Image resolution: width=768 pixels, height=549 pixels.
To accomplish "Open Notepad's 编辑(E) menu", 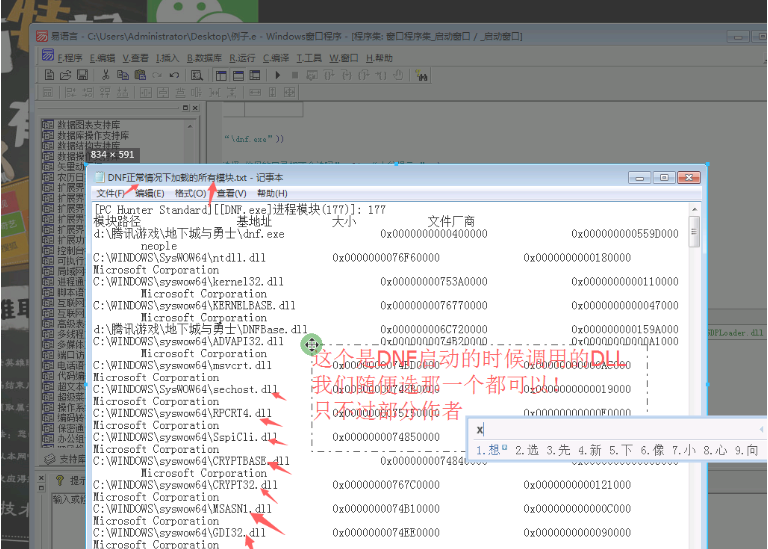I will (x=149, y=193).
